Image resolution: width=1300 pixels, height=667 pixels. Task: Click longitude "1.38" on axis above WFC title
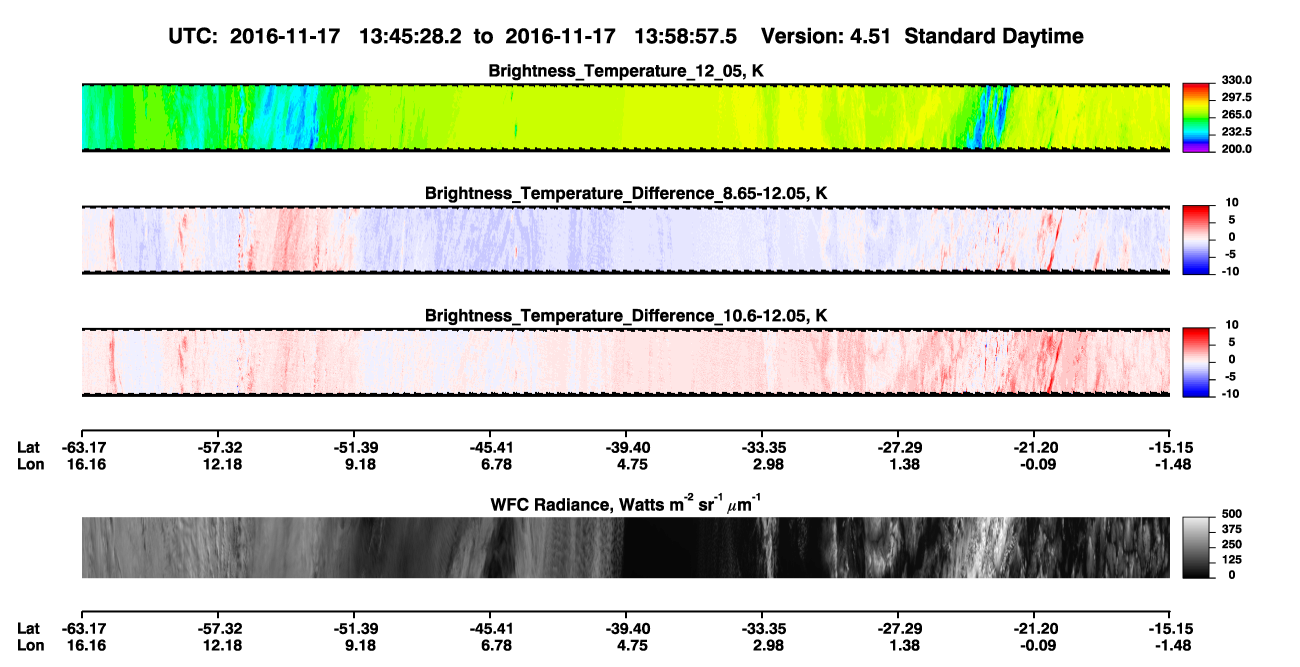pos(904,463)
